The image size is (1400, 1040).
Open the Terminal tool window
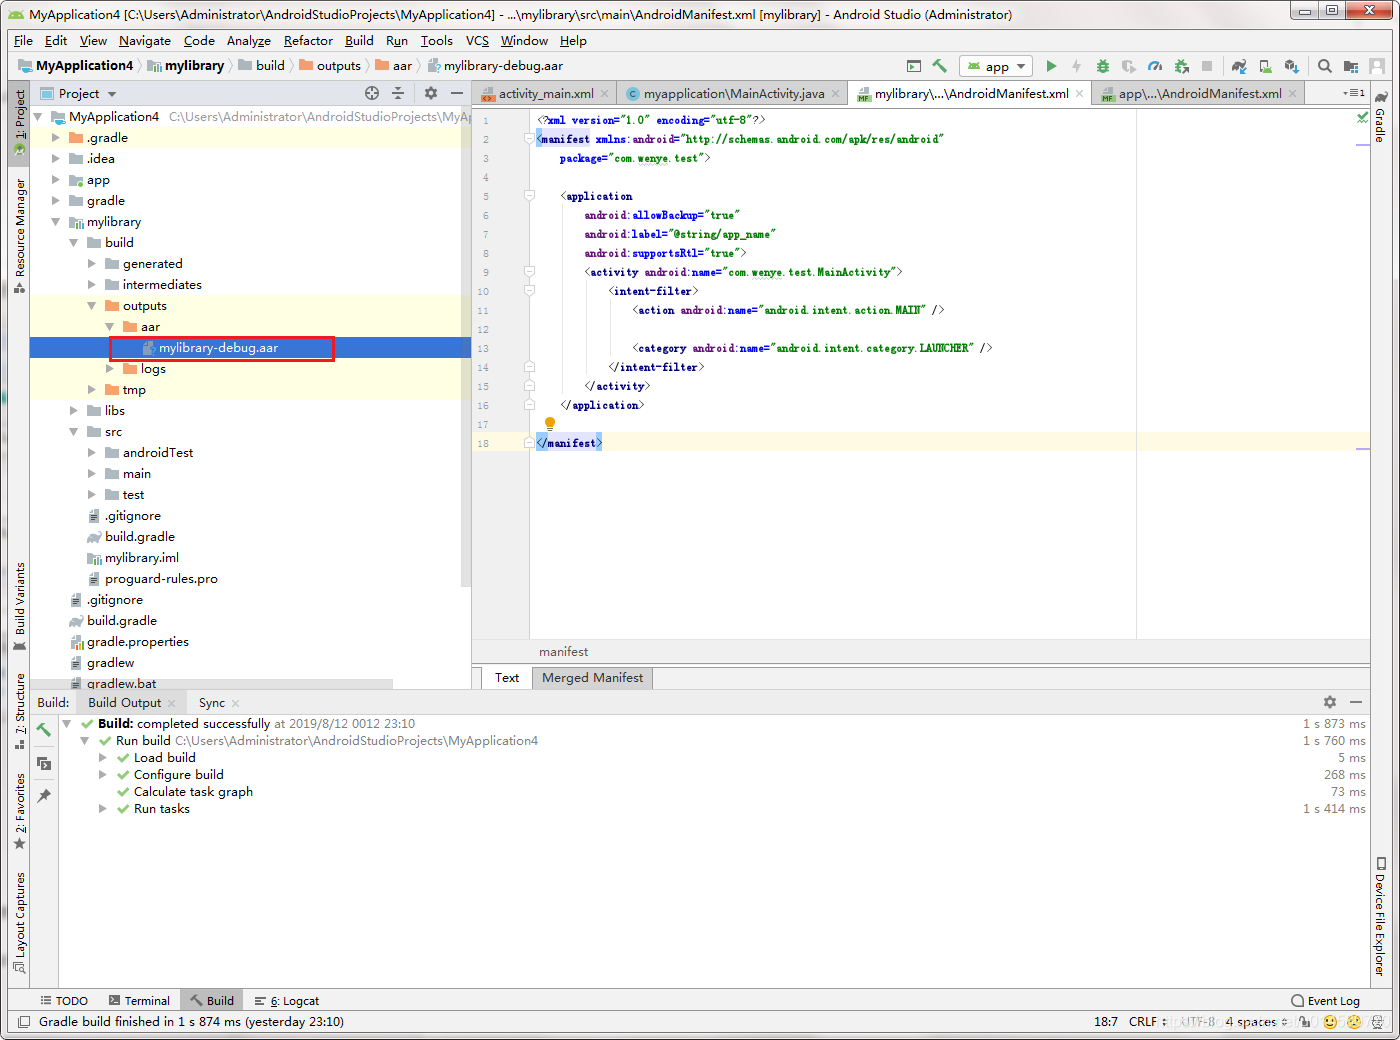pyautogui.click(x=139, y=1001)
